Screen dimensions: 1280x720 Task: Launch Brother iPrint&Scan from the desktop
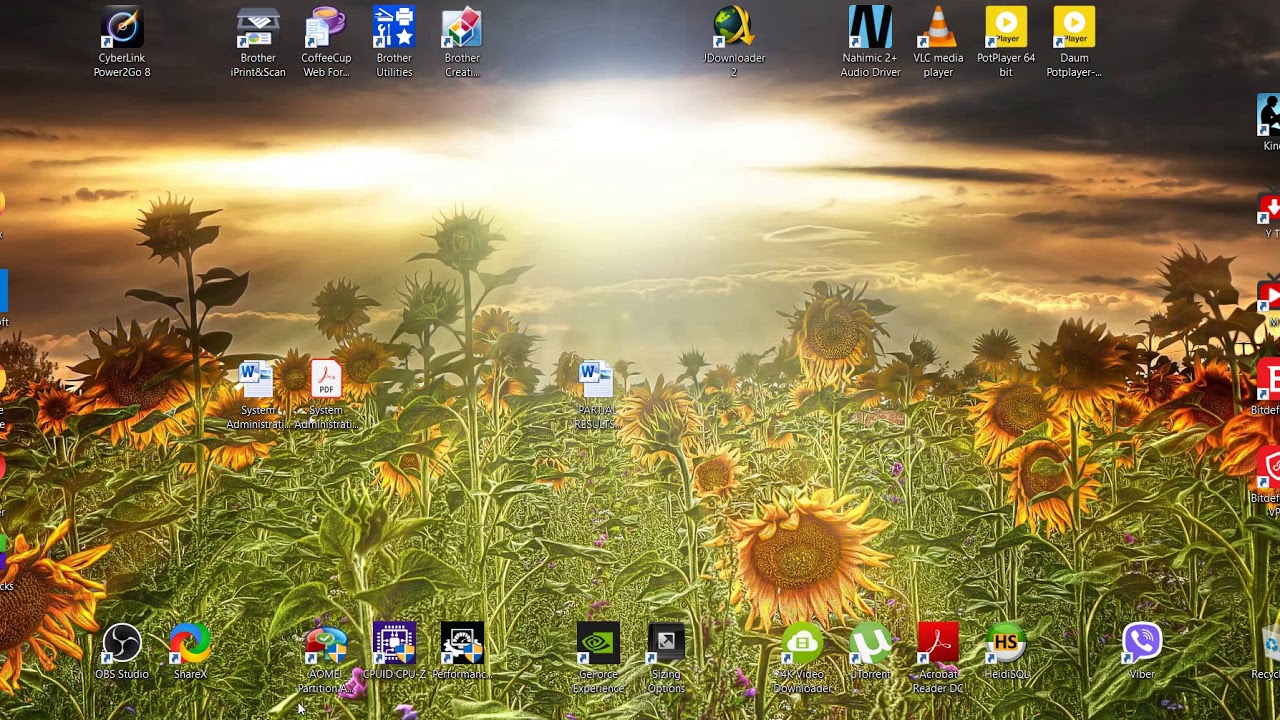(x=258, y=28)
